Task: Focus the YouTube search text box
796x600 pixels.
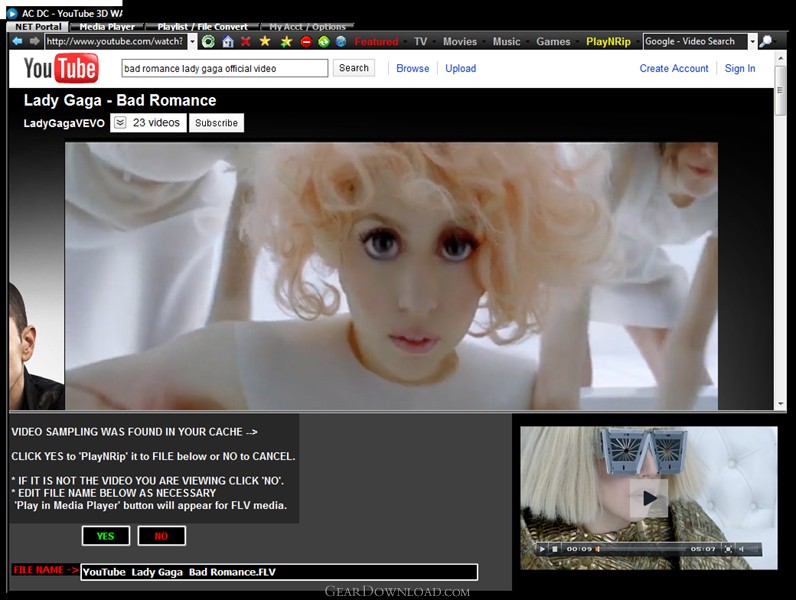Action: (x=225, y=68)
